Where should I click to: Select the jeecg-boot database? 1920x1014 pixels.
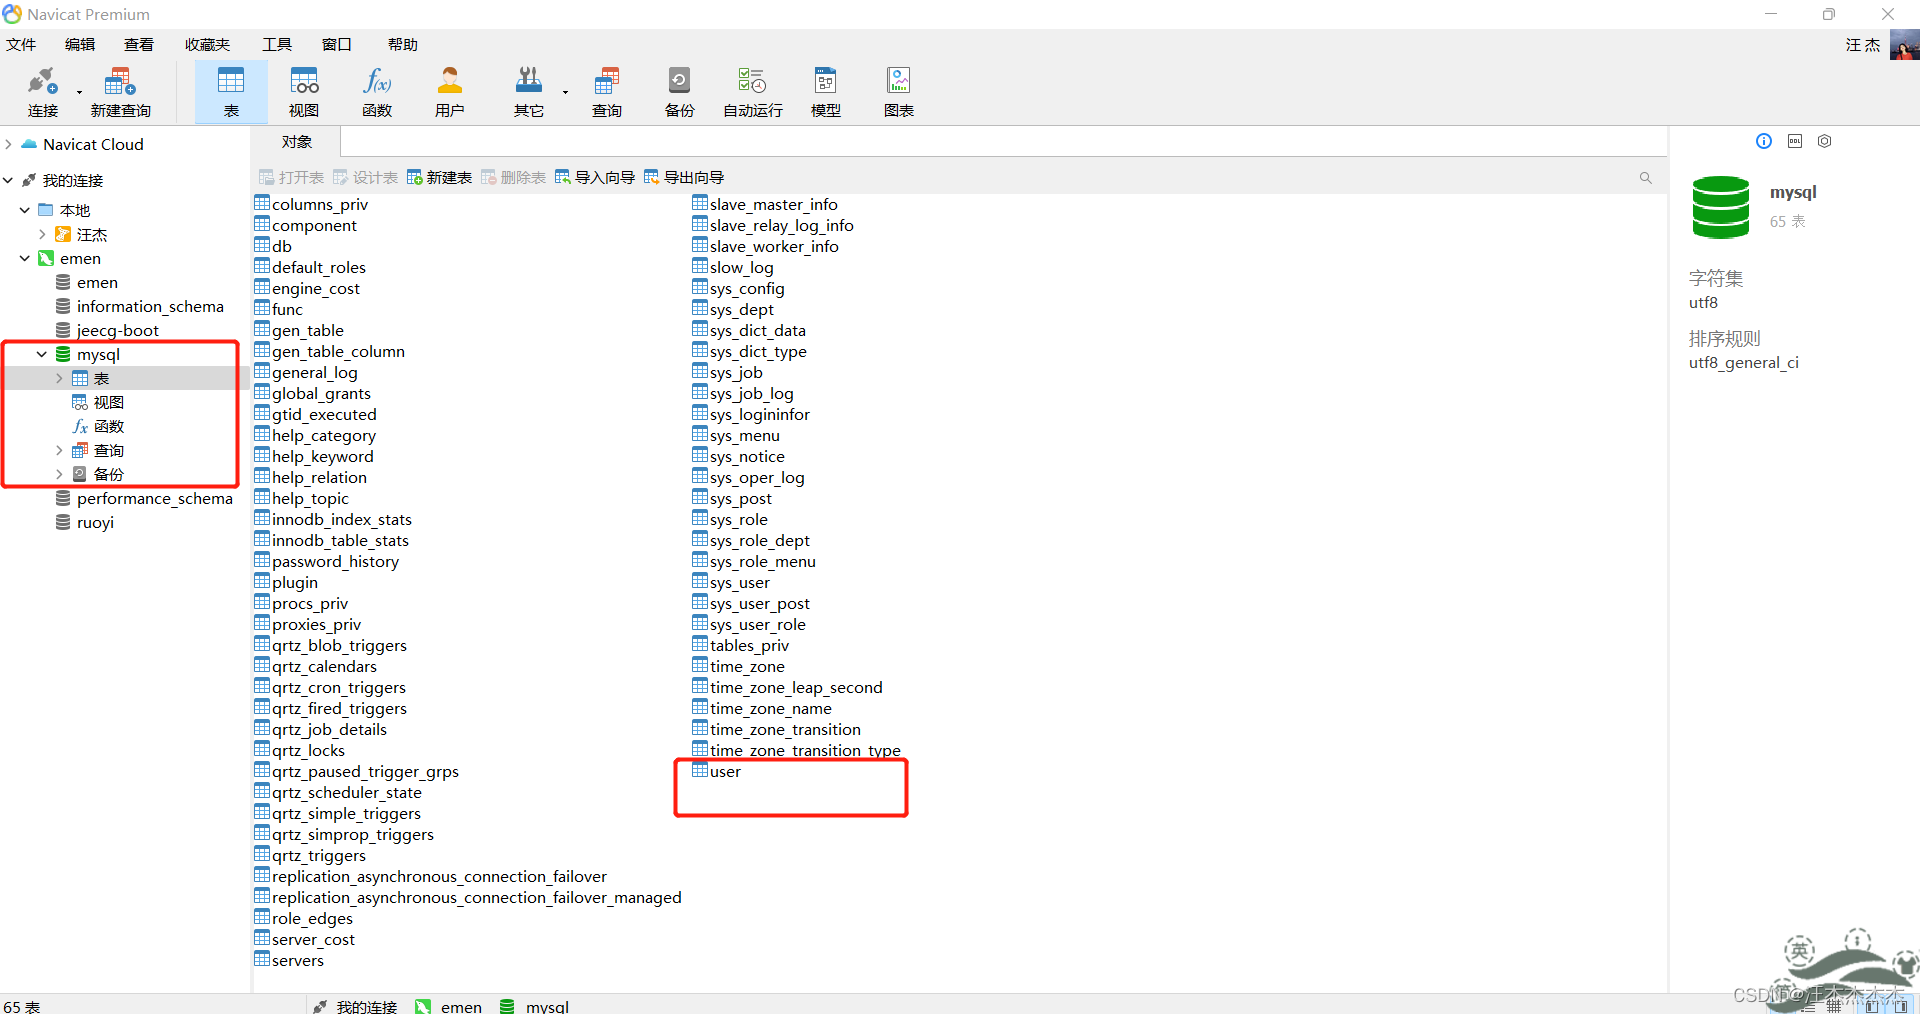coord(118,330)
